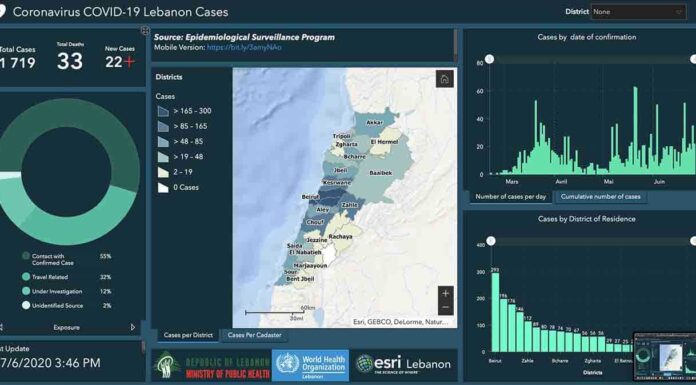Viewport: 696px width, 385px height.
Task: Click the Travel Related legend dot
Action: pyautogui.click(x=26, y=277)
